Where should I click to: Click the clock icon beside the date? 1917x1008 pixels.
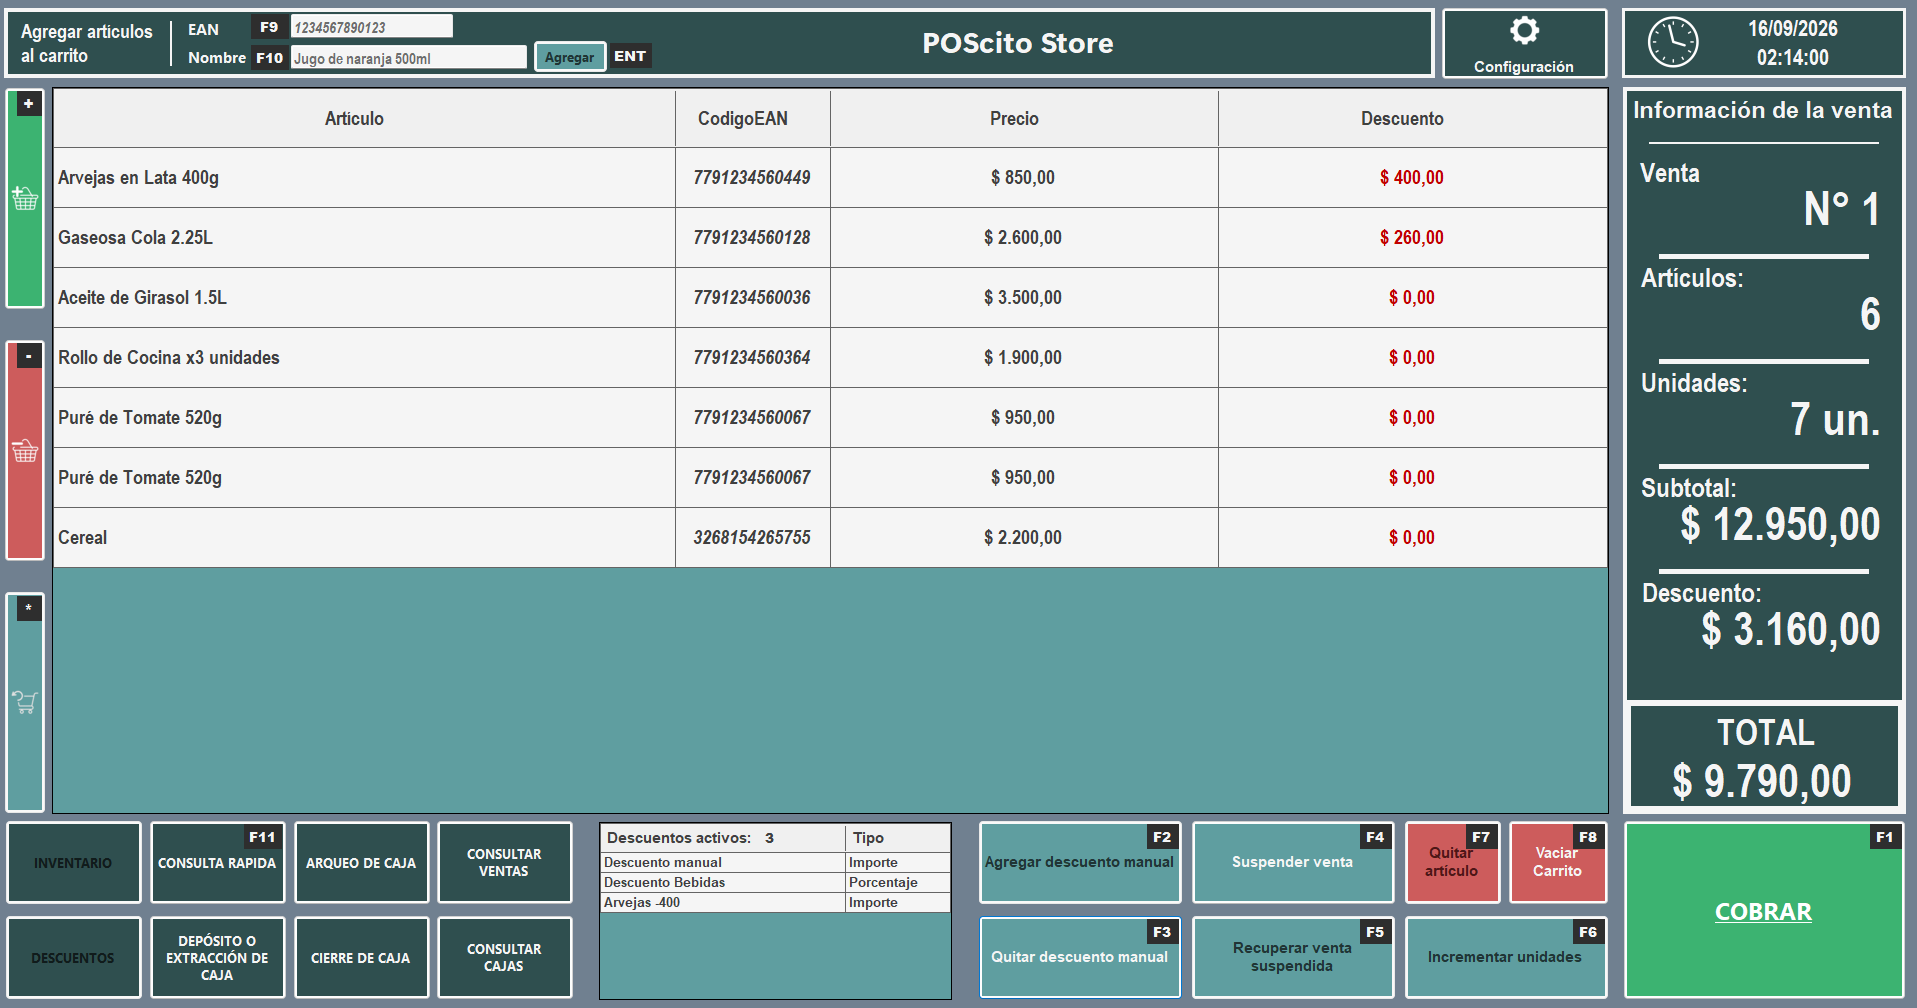click(x=1673, y=43)
